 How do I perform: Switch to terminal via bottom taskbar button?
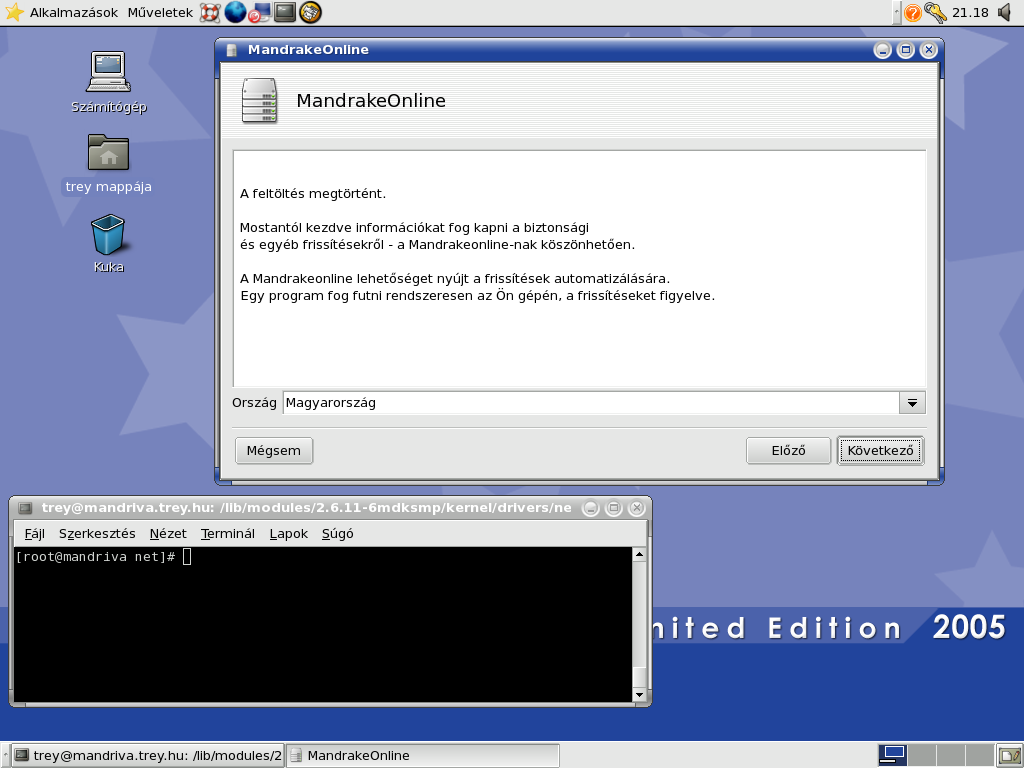148,756
